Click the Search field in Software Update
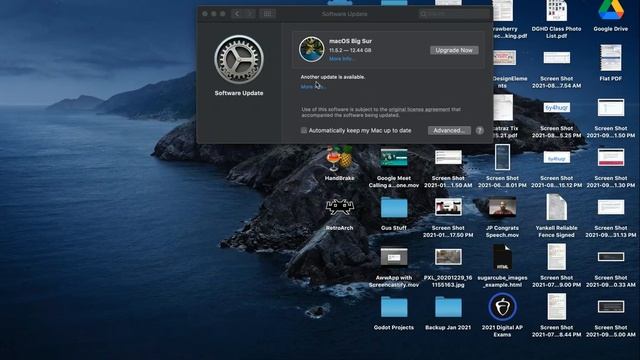Viewport: 640px width, 360px height. point(454,14)
